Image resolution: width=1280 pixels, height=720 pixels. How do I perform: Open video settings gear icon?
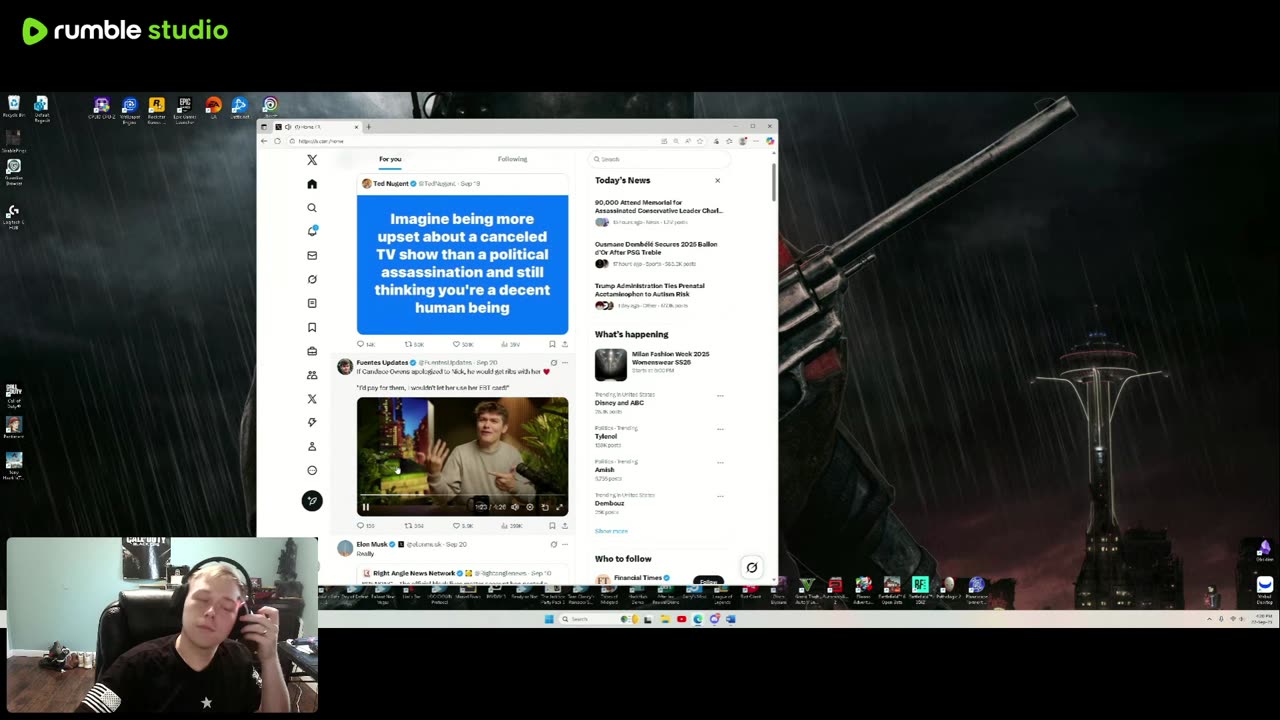tap(530, 507)
